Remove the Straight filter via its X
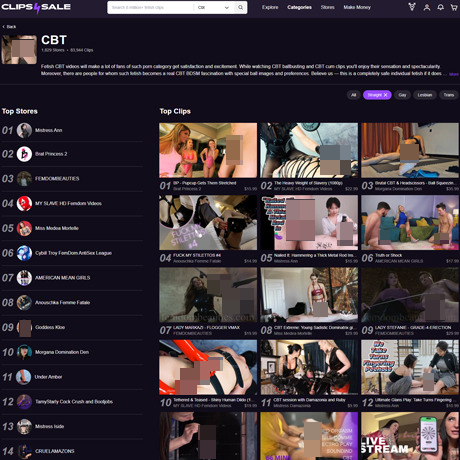The height and width of the screenshot is (460, 460). 385,95
